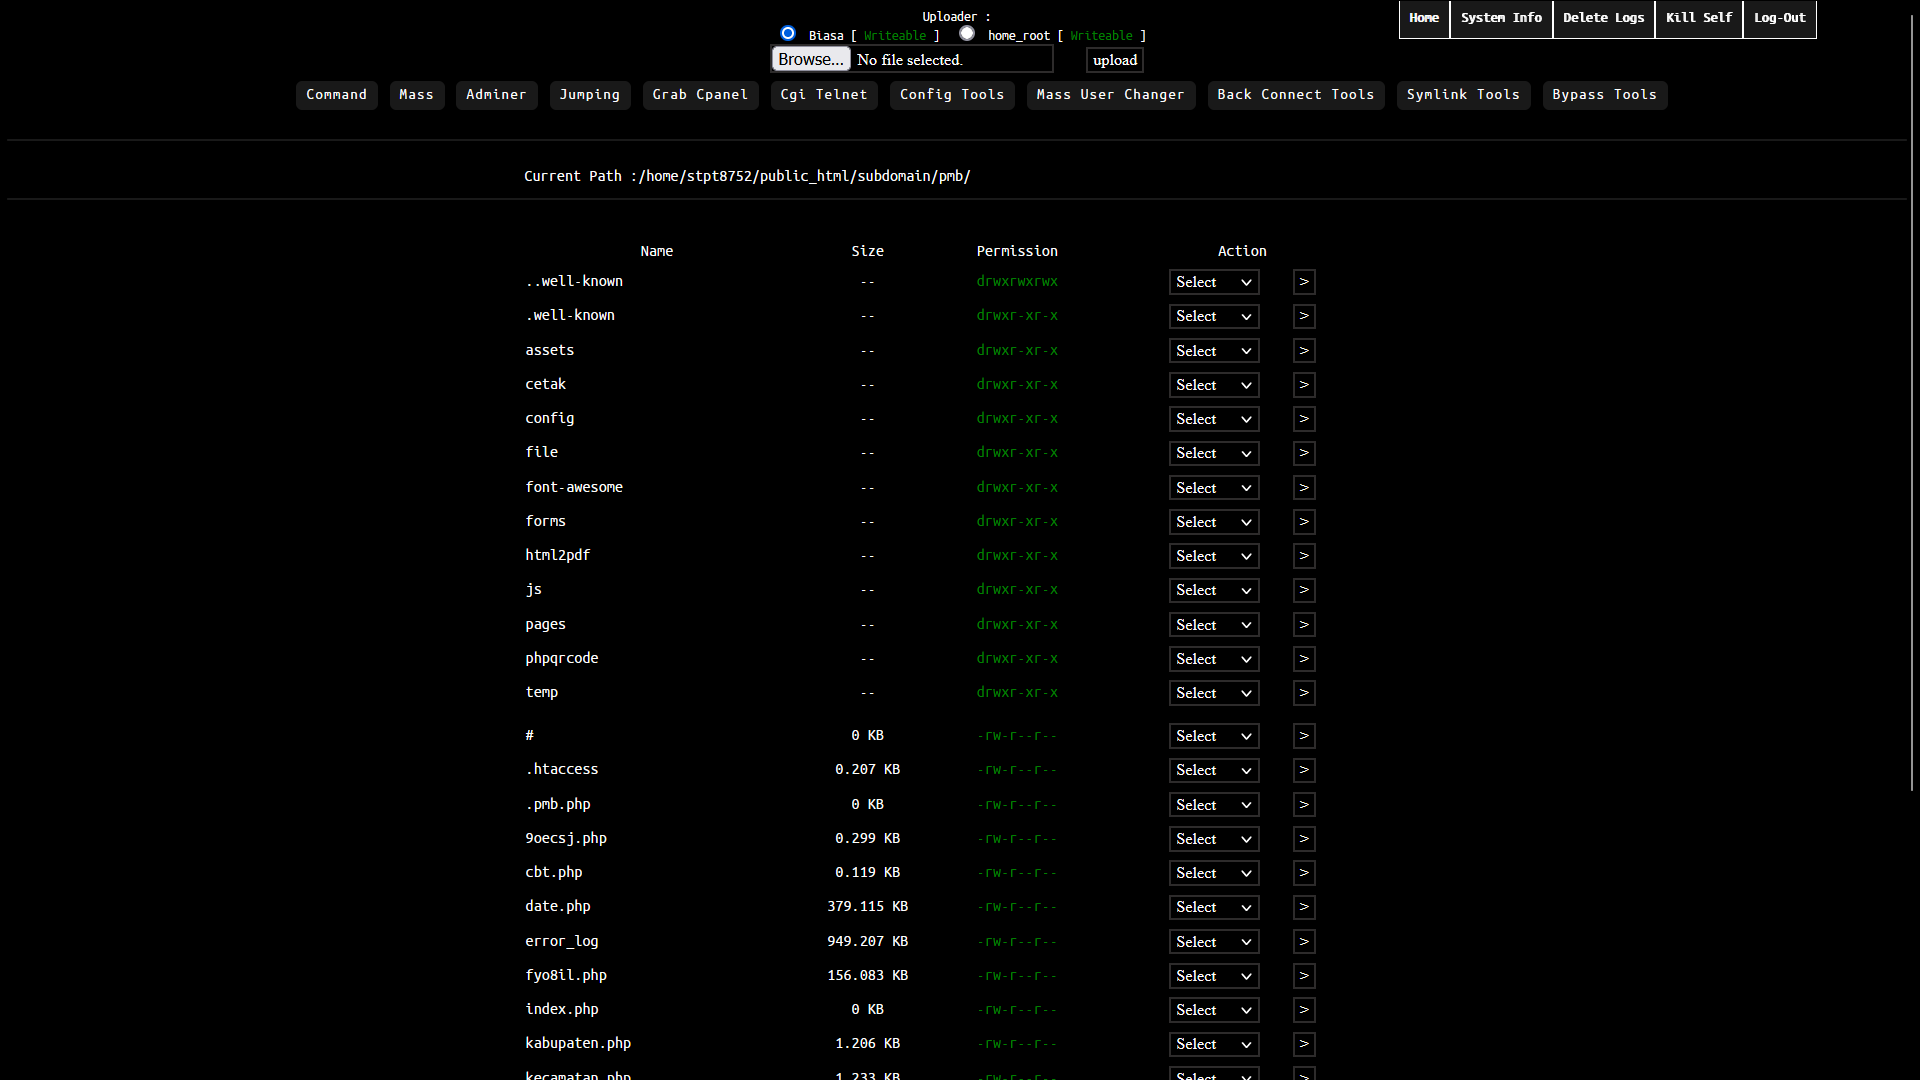Open the System Info menu item
1920x1080 pixels.
coord(1501,19)
